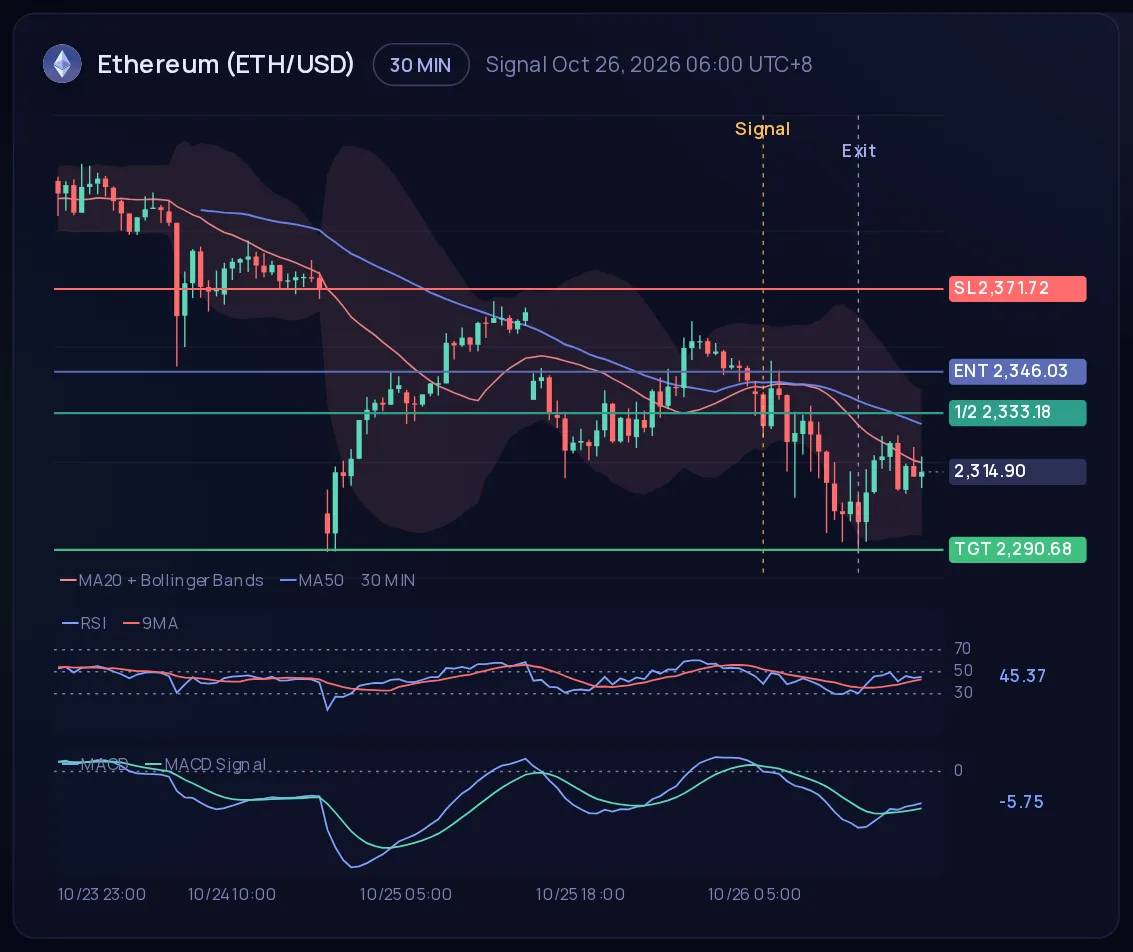This screenshot has width=1133, height=952.
Task: Click the Ethereum (ETH/USD) title
Action: [225, 64]
